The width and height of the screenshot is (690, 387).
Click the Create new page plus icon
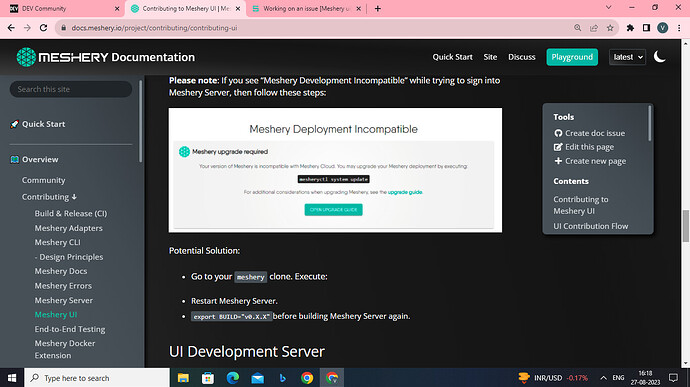(558, 161)
